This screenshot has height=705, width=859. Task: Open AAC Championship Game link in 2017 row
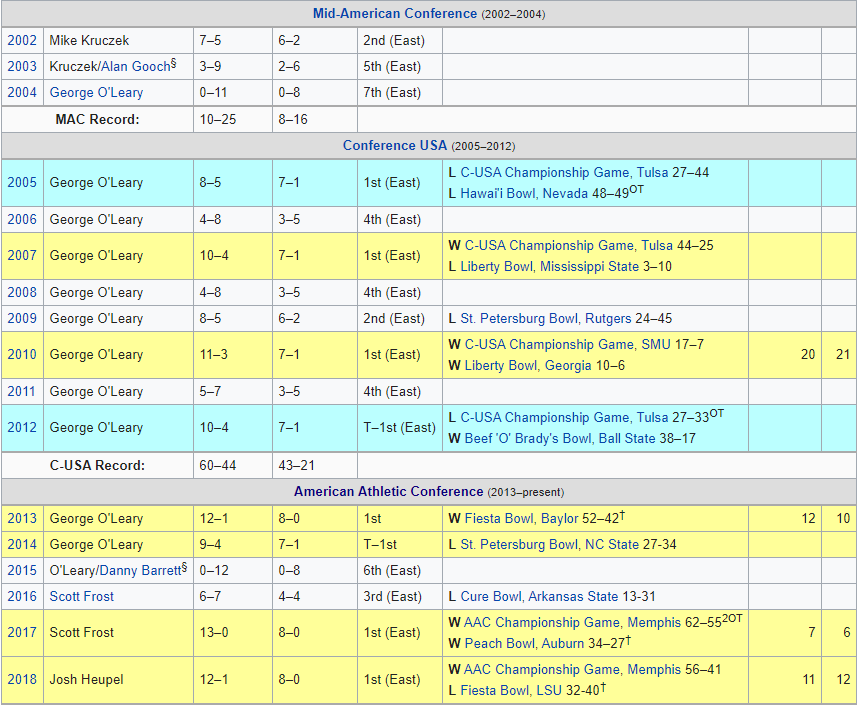tap(542, 623)
